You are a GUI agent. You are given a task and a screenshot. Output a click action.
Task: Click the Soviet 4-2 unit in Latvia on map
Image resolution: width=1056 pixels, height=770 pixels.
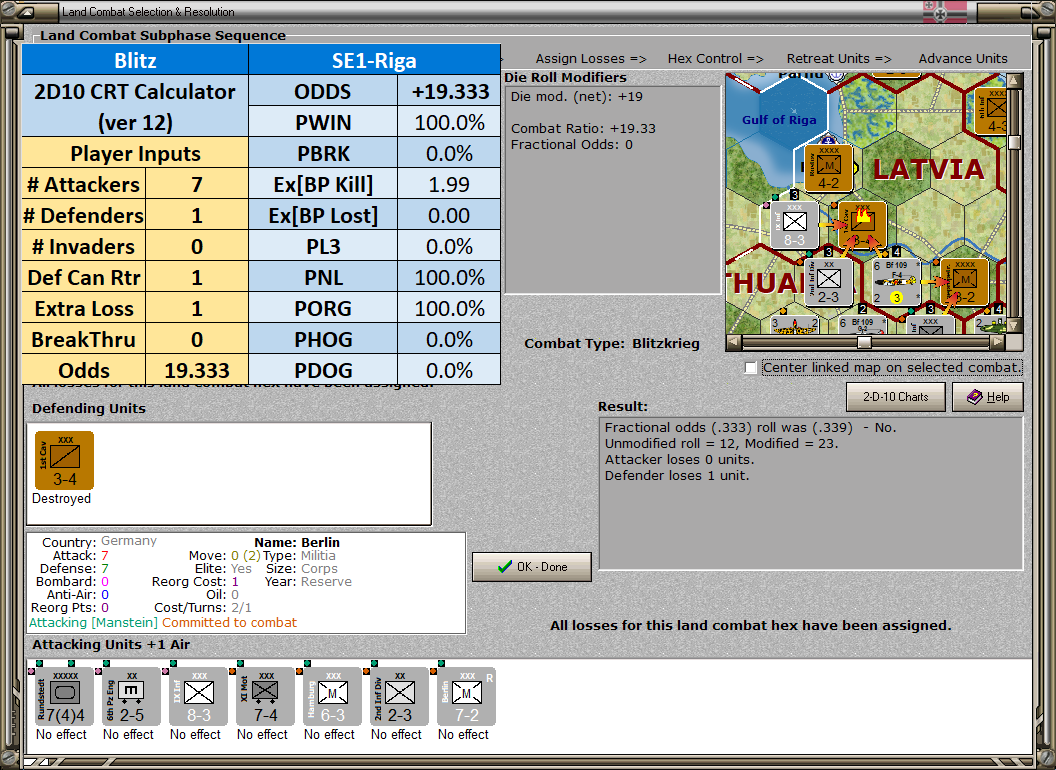pos(828,168)
